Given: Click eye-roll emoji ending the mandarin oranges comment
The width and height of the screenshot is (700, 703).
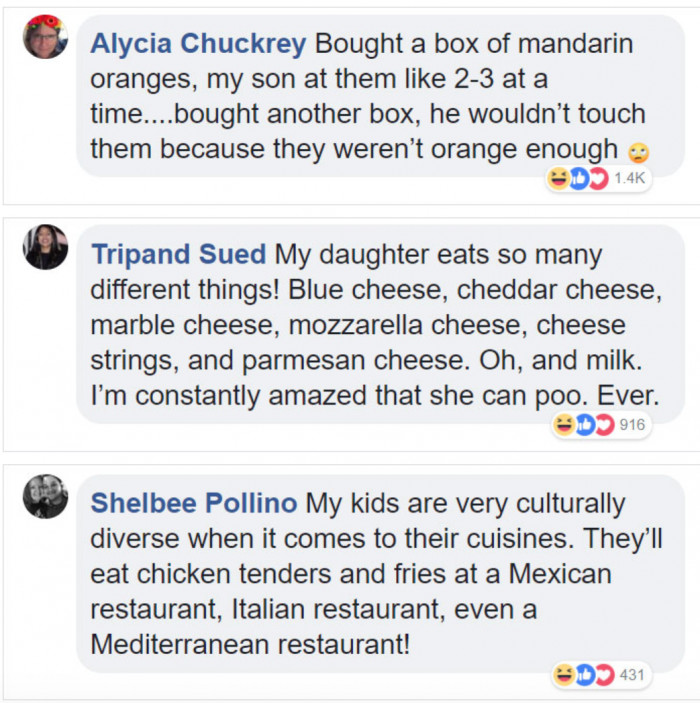Looking at the screenshot, I should point(638,152).
